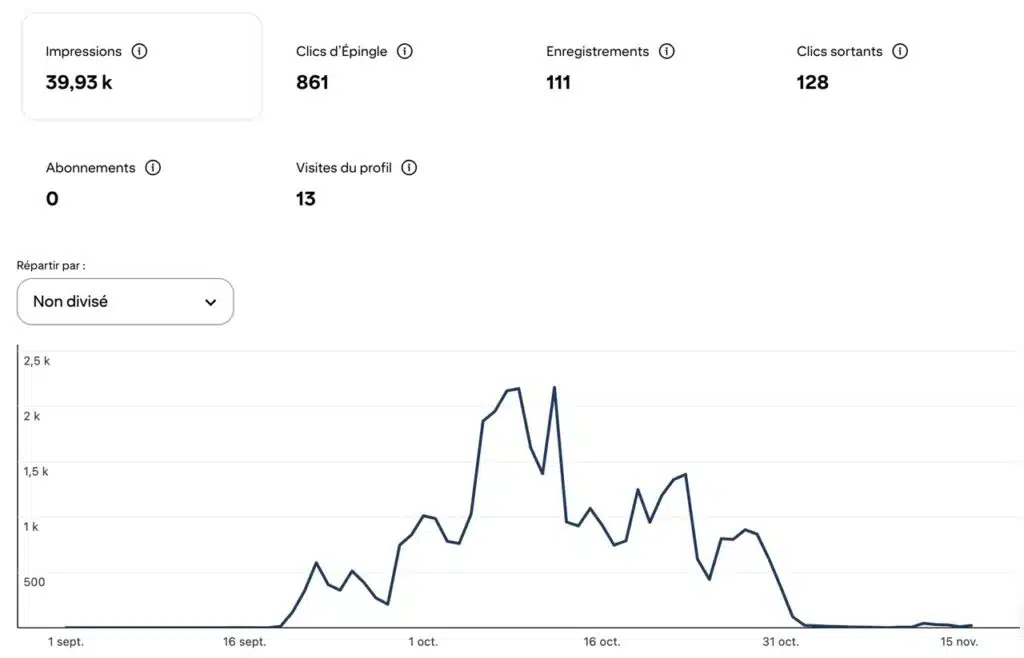Switch chart to Clics sortants

pos(840,51)
